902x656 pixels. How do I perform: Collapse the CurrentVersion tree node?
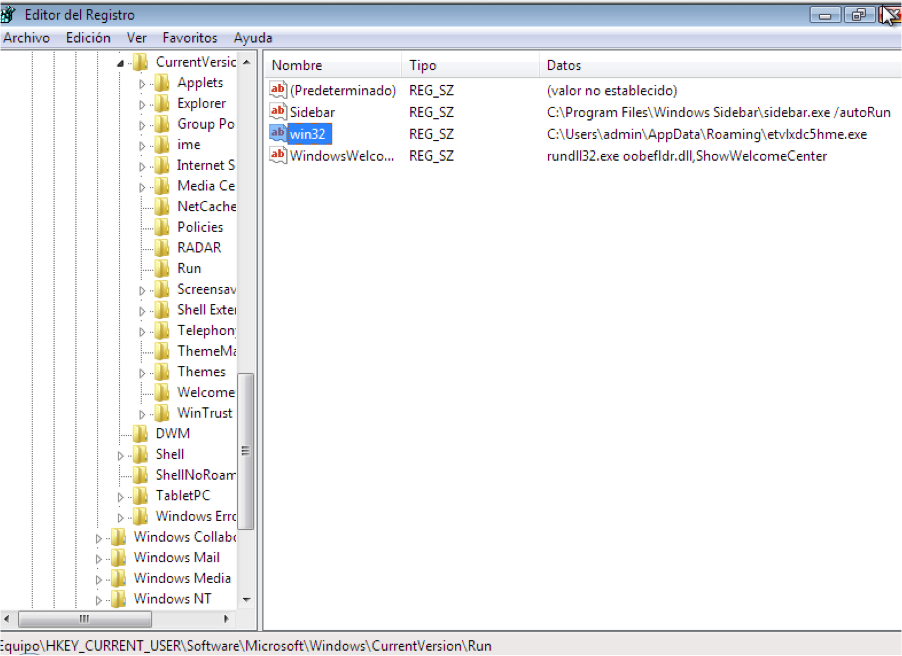(x=120, y=63)
